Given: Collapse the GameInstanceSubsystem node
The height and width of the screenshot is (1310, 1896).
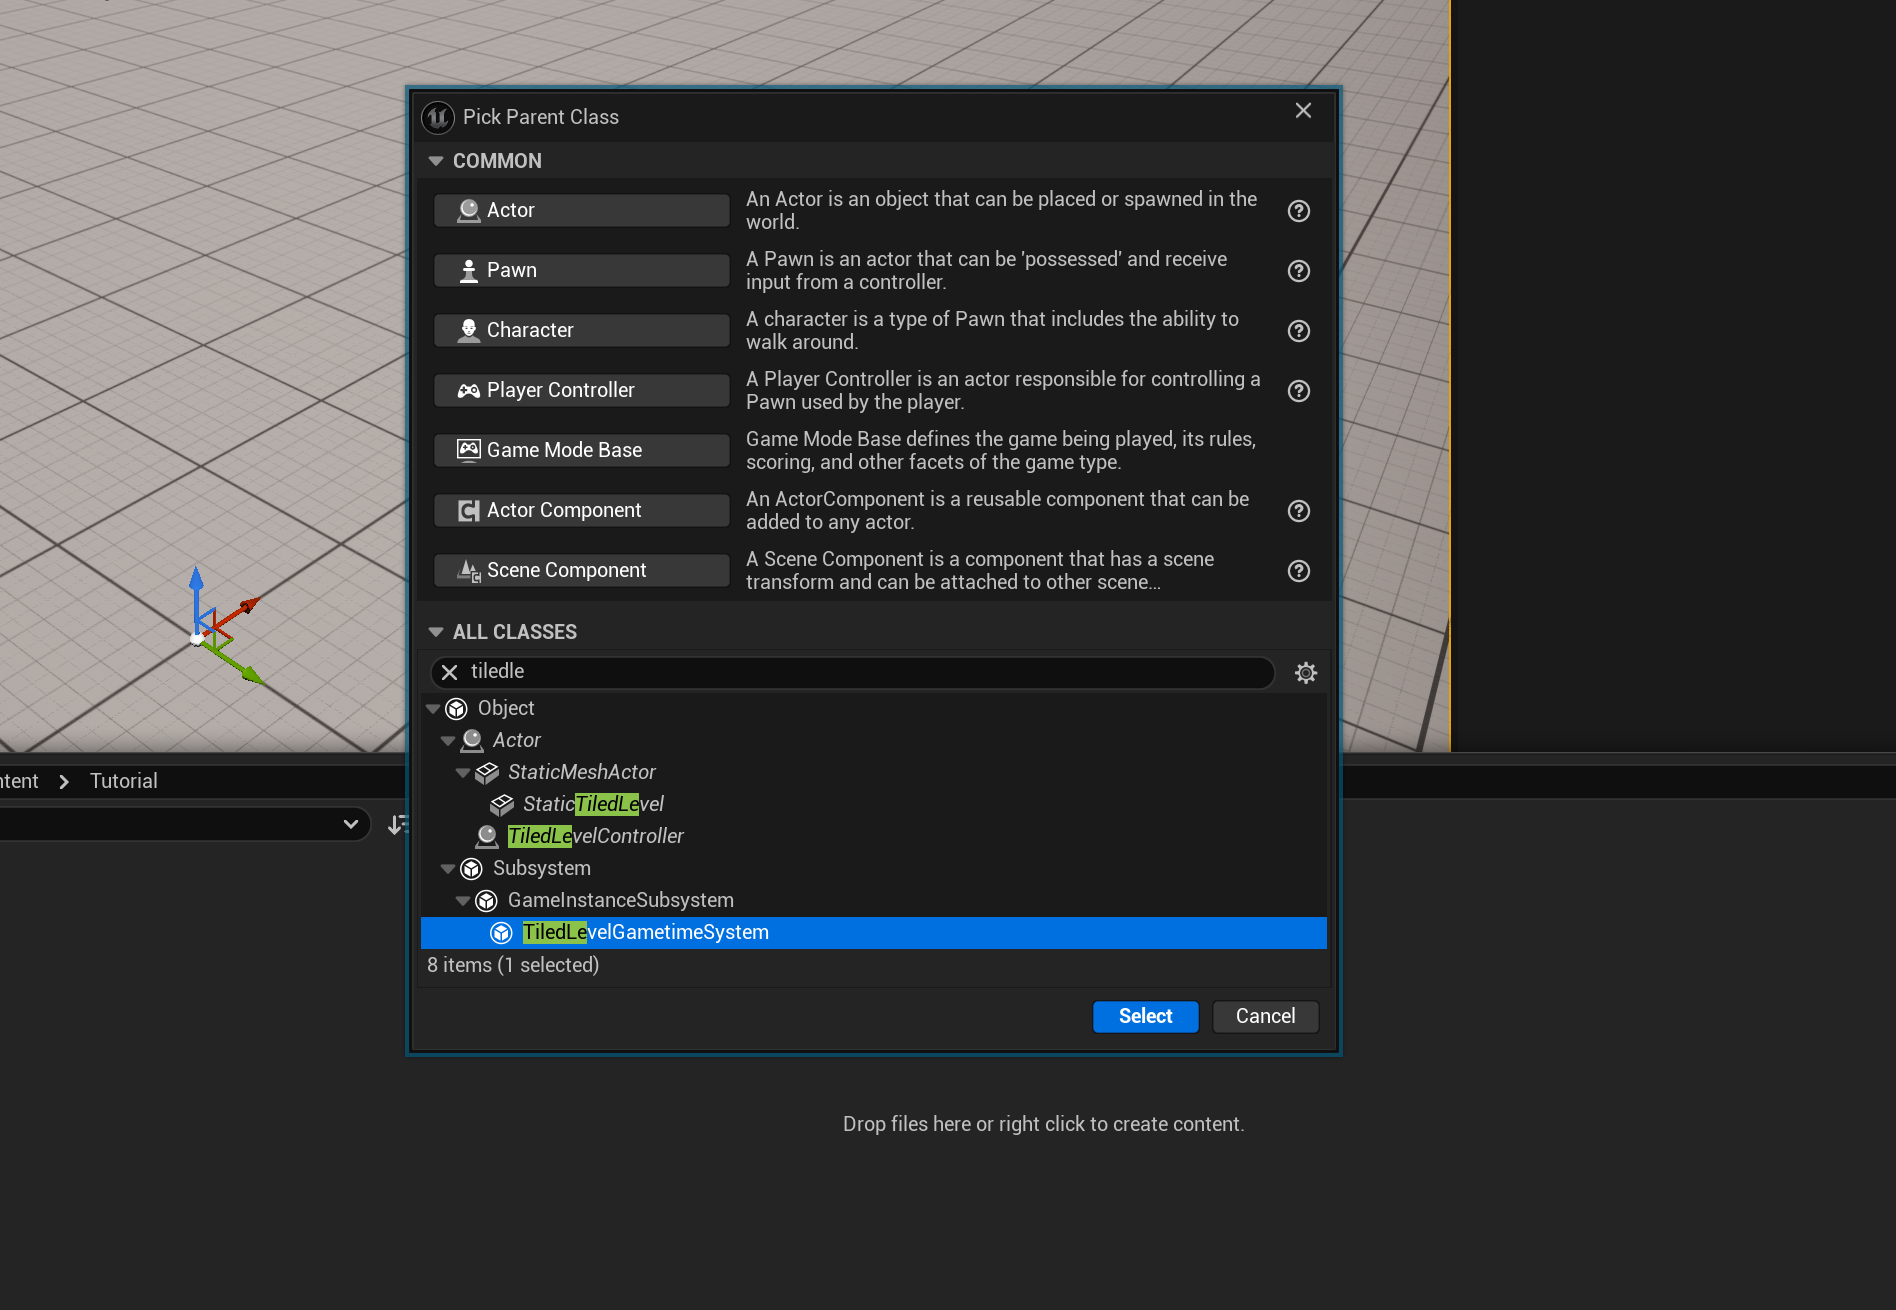Looking at the screenshot, I should [463, 901].
